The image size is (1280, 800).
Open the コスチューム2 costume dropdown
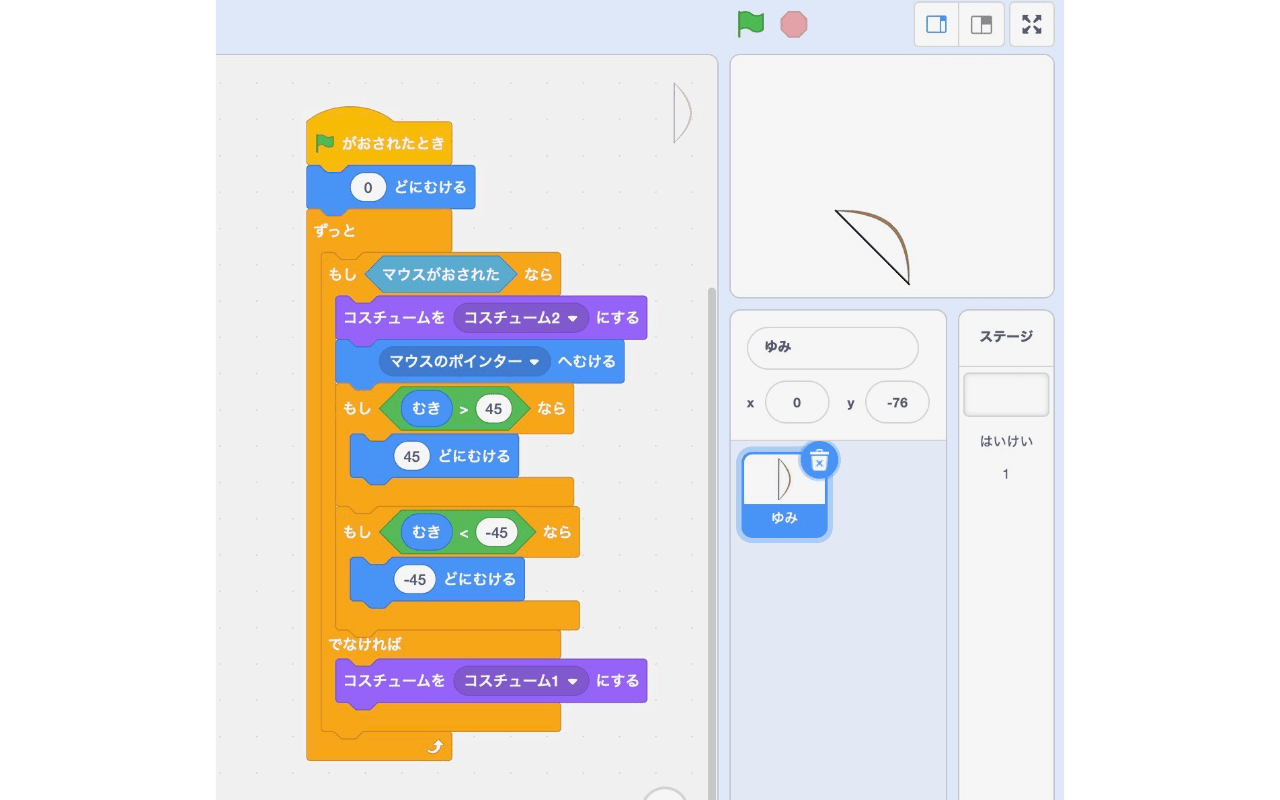coord(521,318)
